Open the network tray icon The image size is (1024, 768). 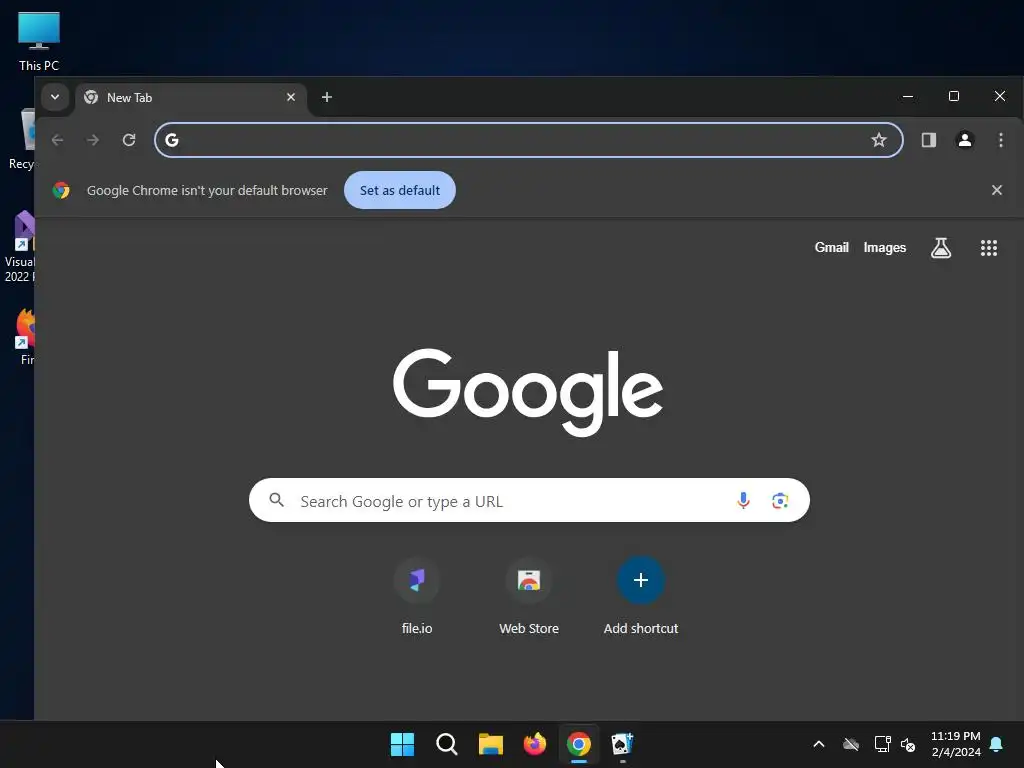(x=882, y=744)
